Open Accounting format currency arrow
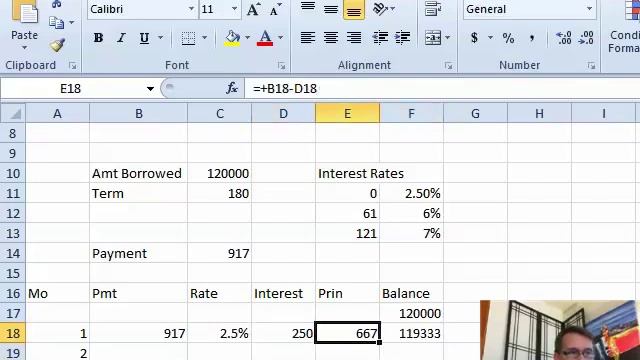The height and width of the screenshot is (360, 640). (490, 38)
